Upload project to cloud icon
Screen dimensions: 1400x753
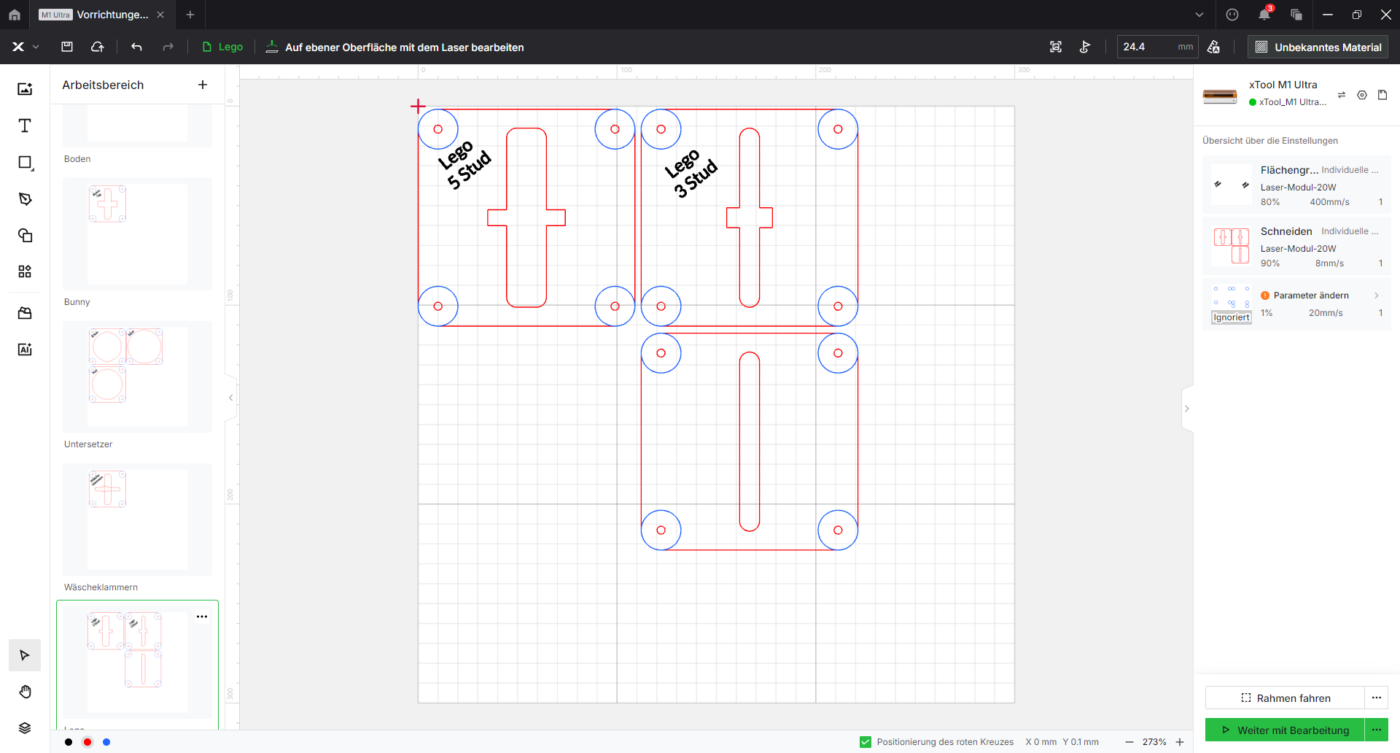pyautogui.click(x=97, y=47)
